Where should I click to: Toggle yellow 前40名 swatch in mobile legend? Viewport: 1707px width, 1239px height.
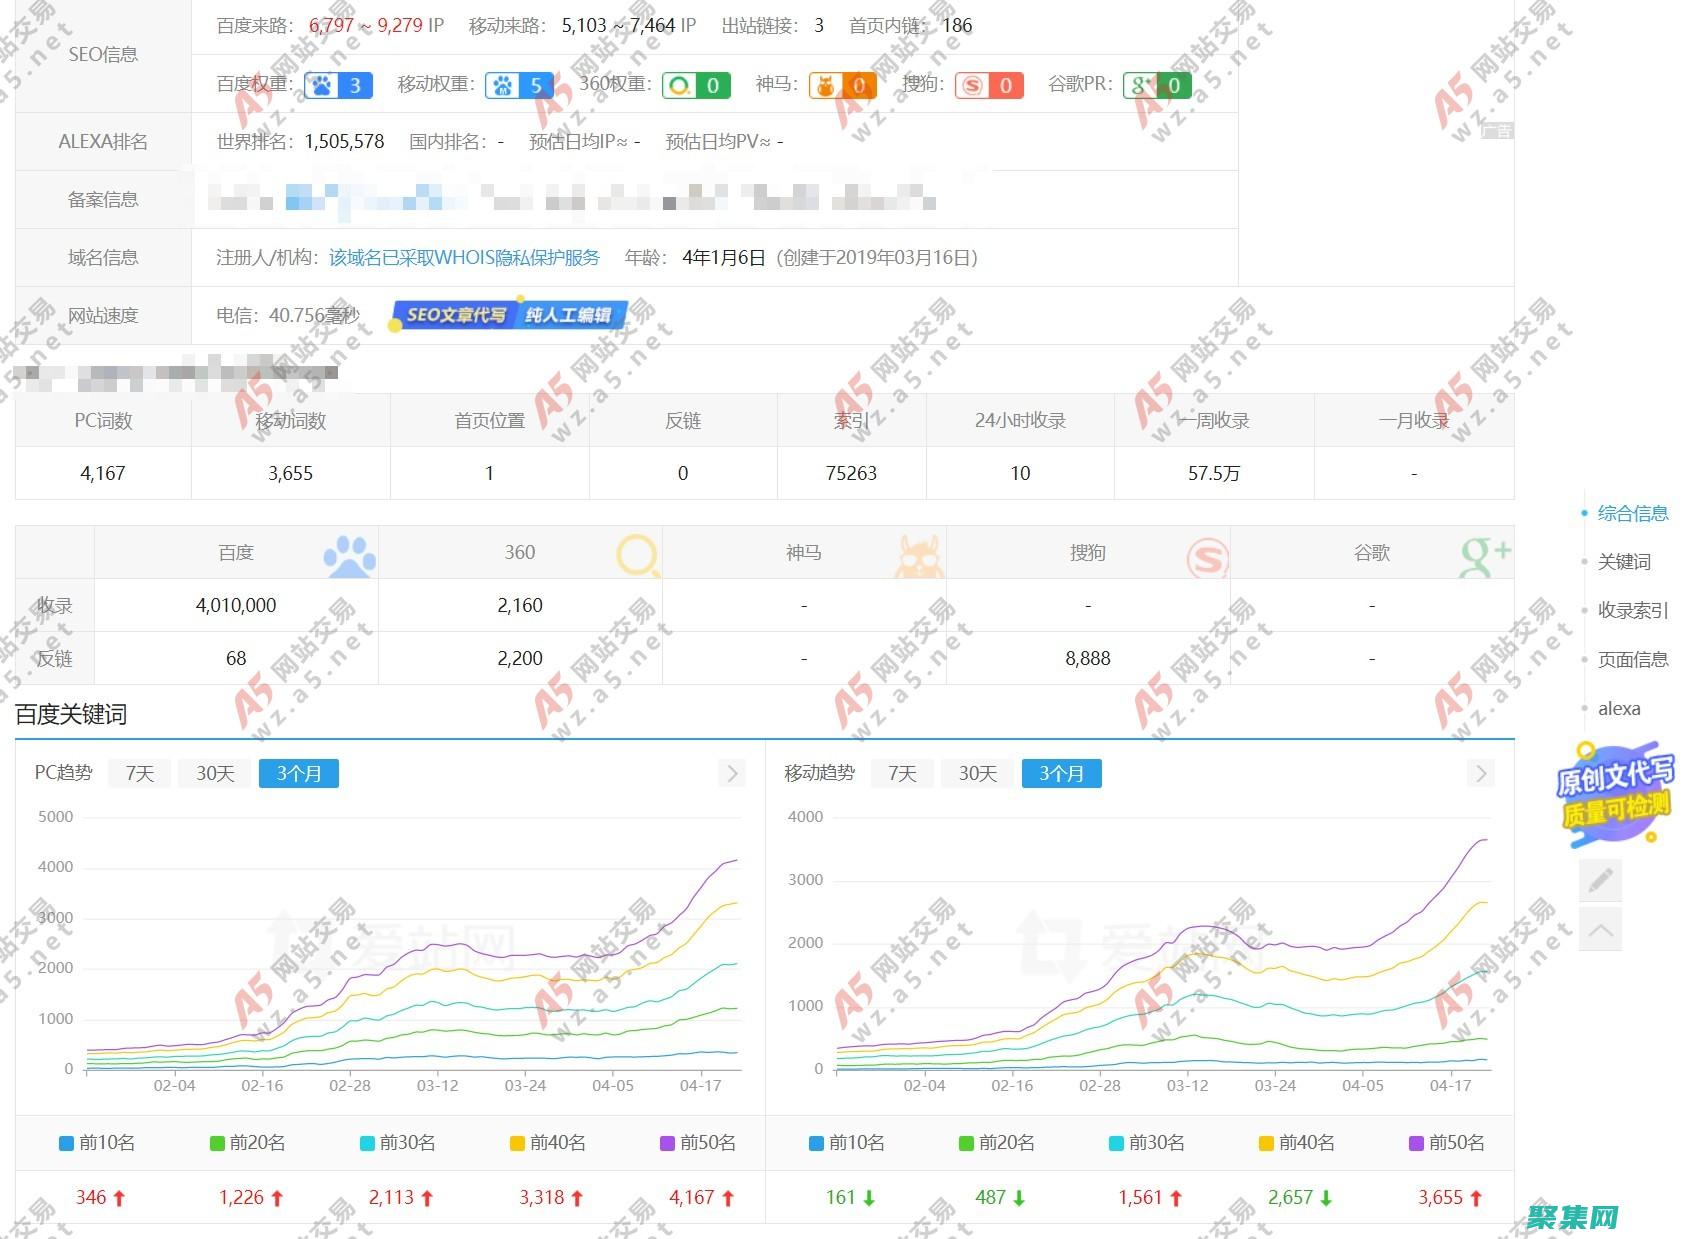coord(1266,1143)
